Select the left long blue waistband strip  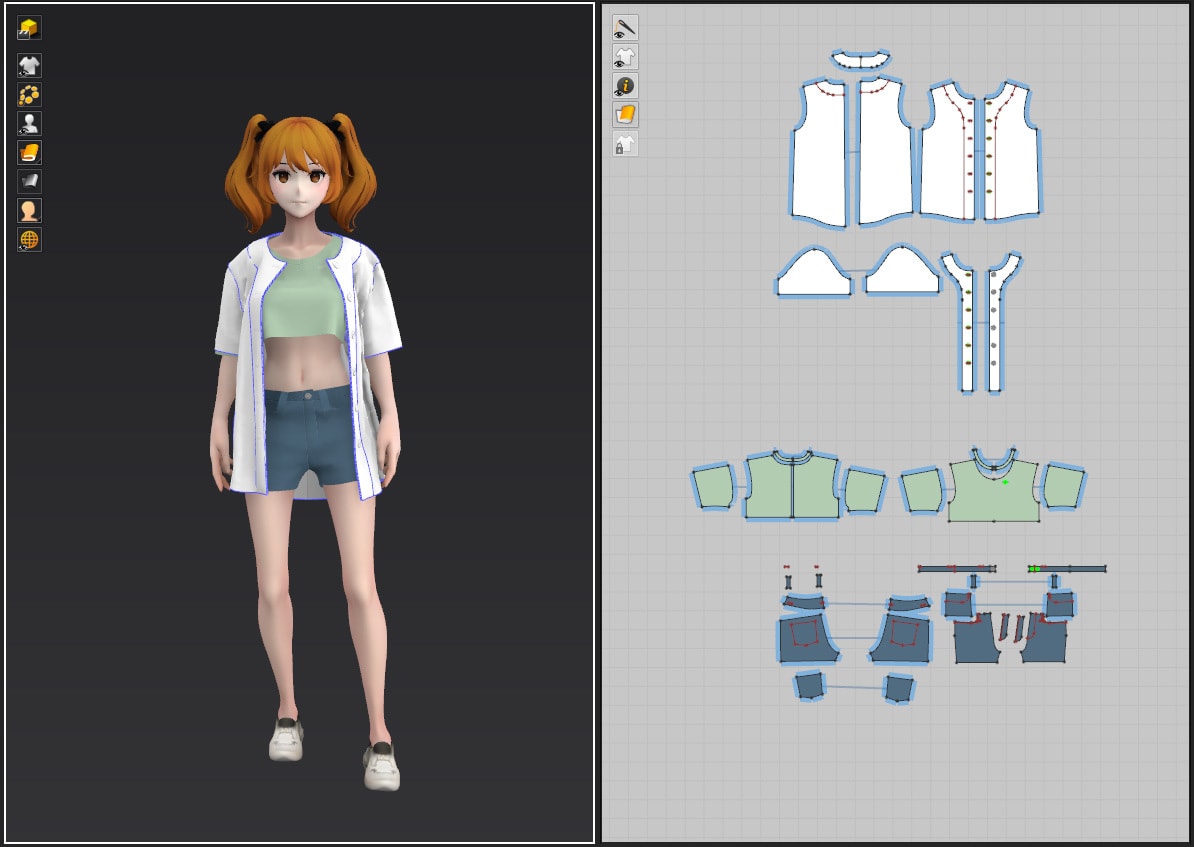coord(956,568)
